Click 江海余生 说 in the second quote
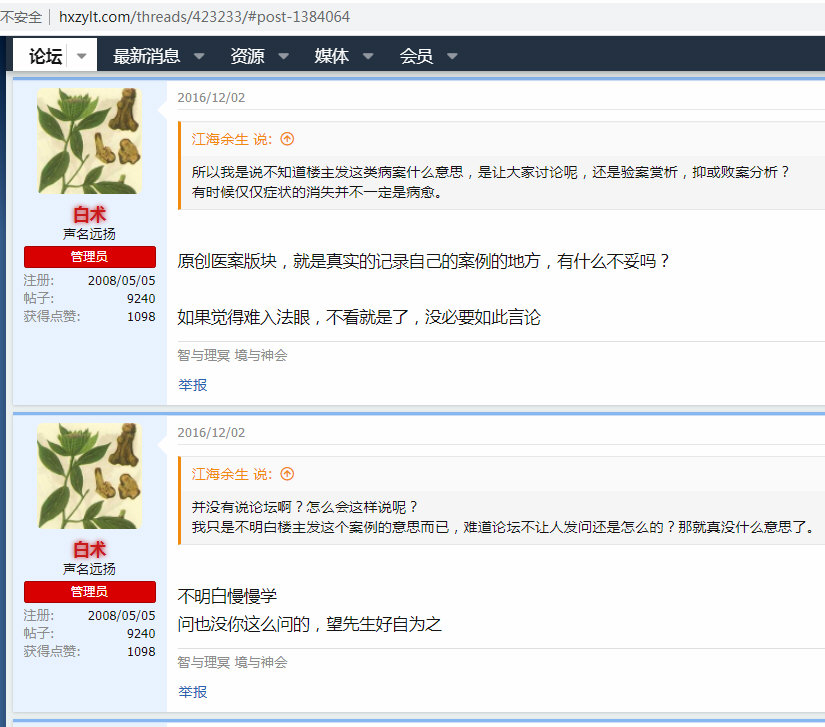The width and height of the screenshot is (825, 727). [x=232, y=474]
